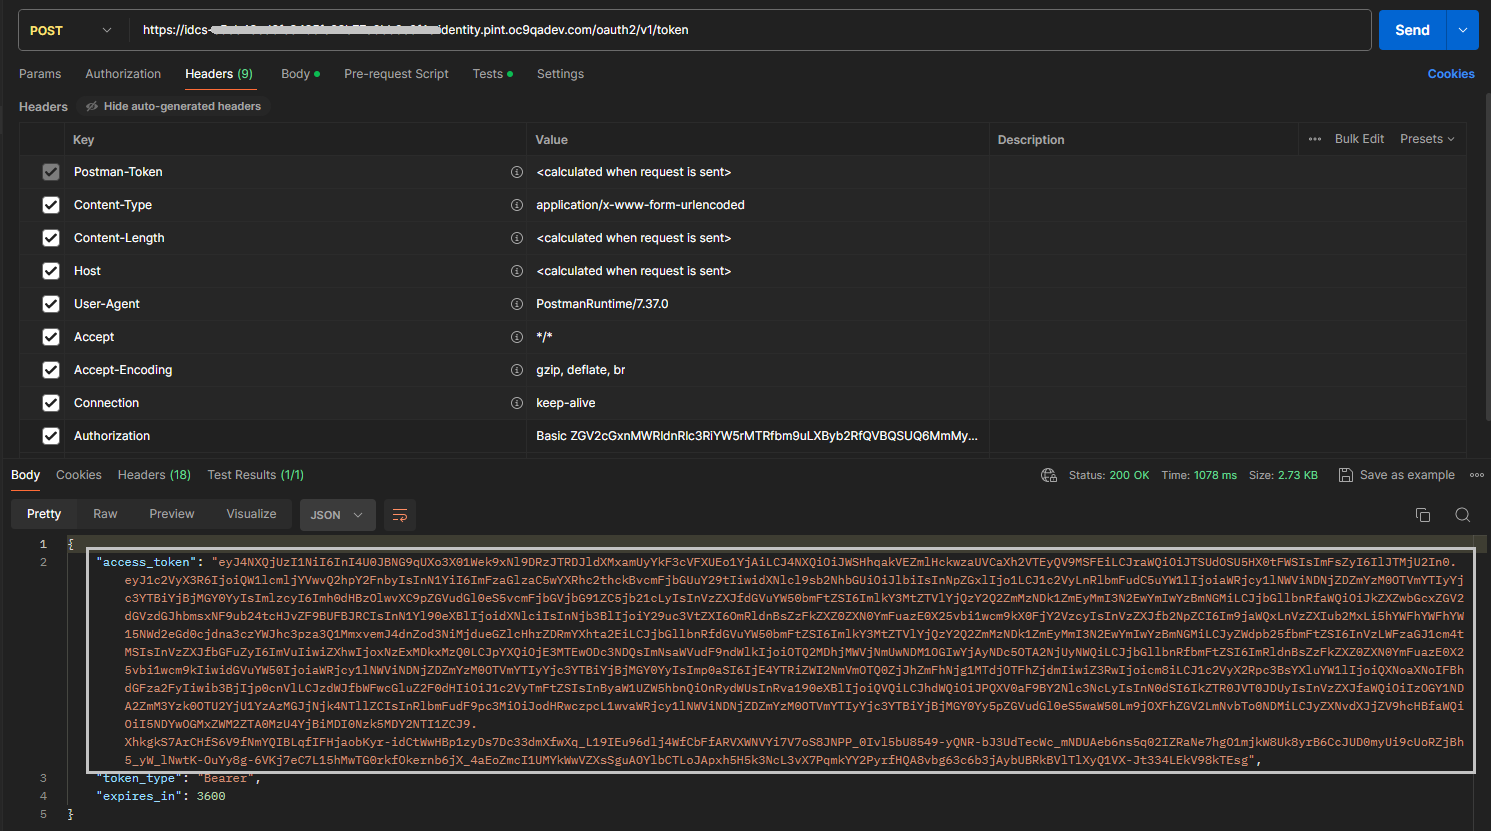Open the response pane more options ellipsis
This screenshot has height=831, width=1495.
point(1477,475)
